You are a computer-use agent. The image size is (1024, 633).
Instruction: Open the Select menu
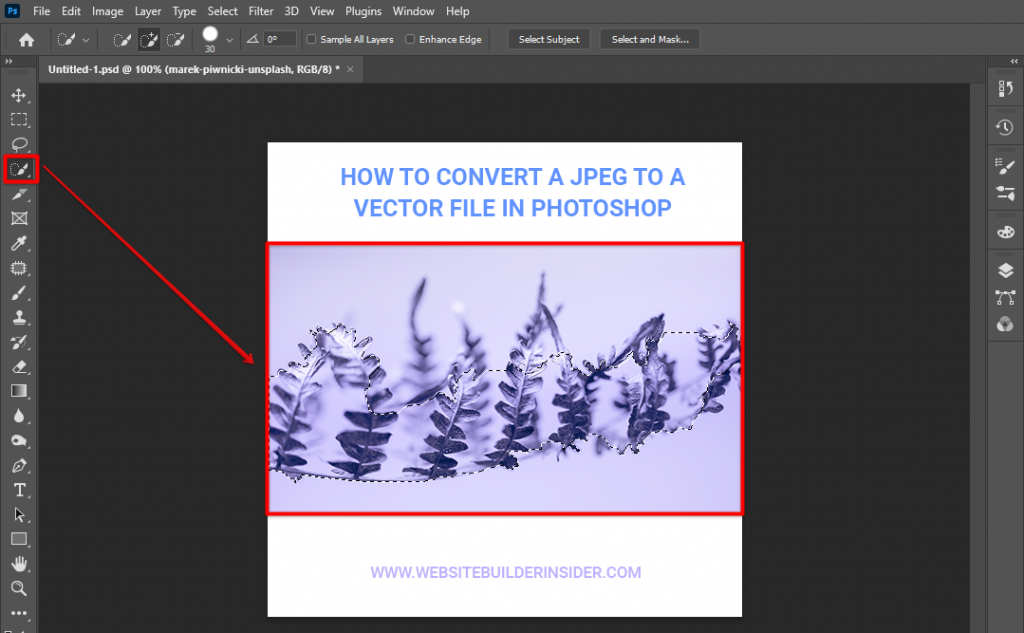coord(222,11)
